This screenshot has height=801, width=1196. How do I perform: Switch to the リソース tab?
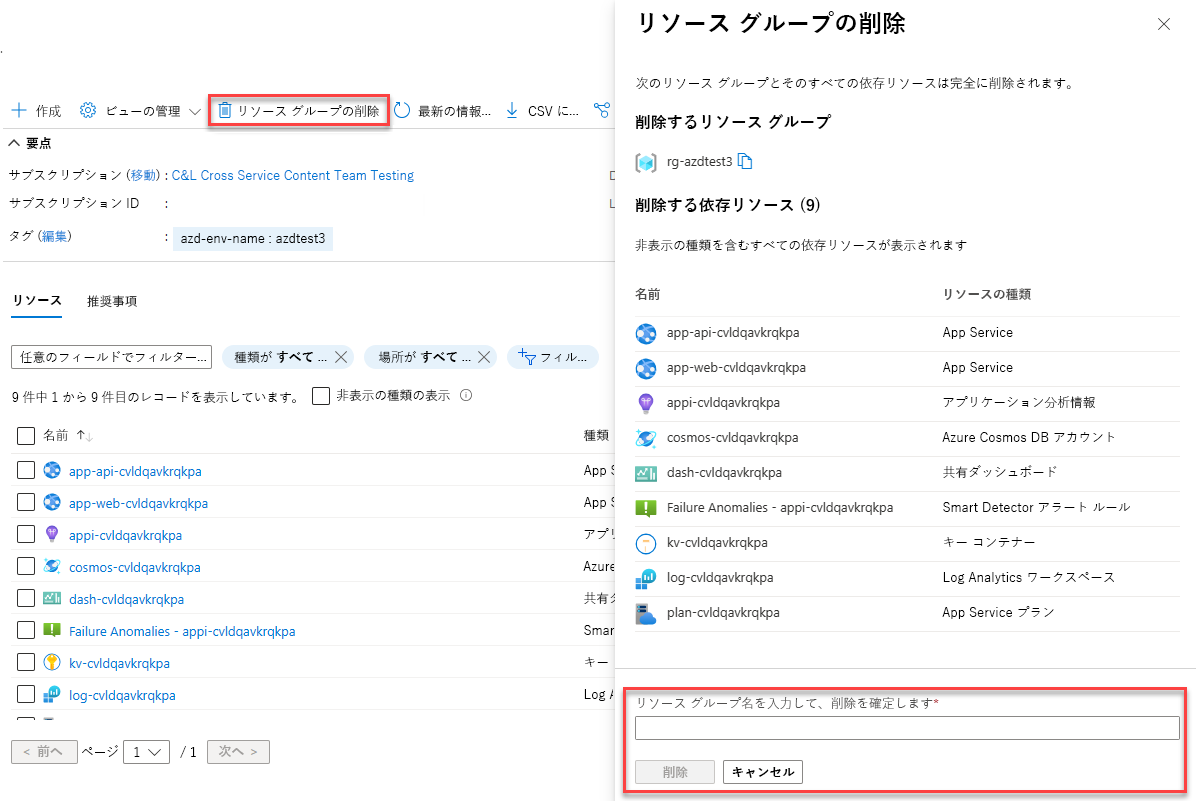point(37,301)
